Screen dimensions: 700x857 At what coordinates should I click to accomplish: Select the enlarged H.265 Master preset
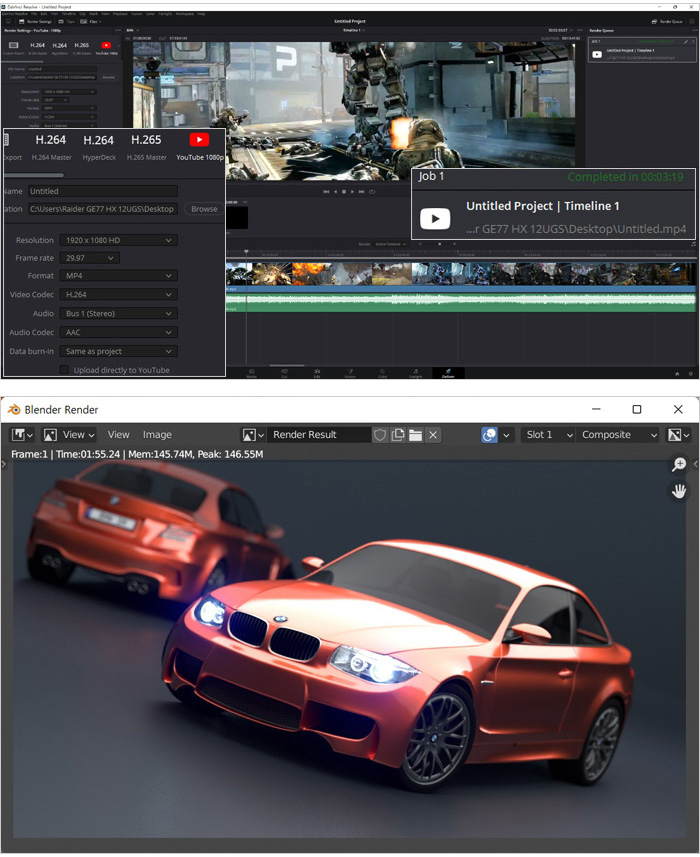pyautogui.click(x=146, y=147)
